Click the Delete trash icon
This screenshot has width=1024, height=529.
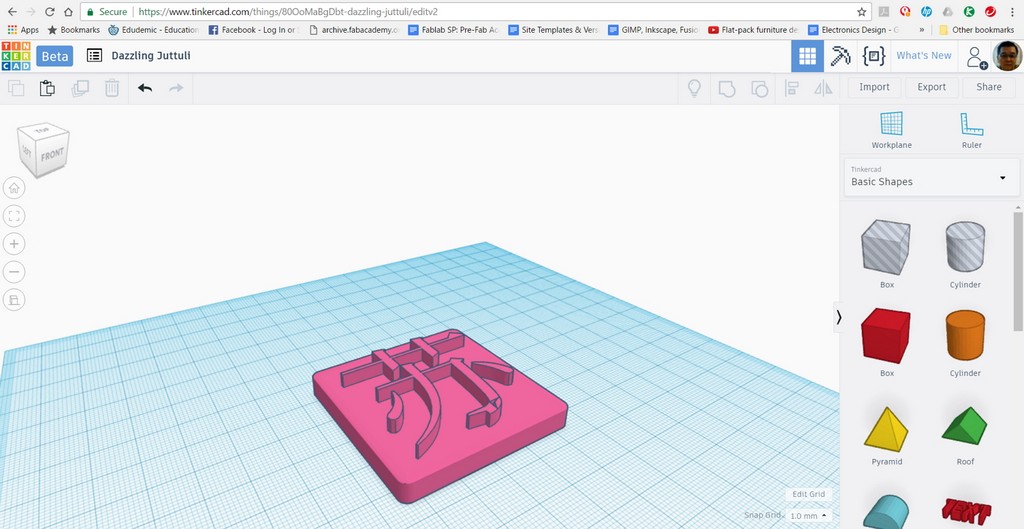[112, 88]
